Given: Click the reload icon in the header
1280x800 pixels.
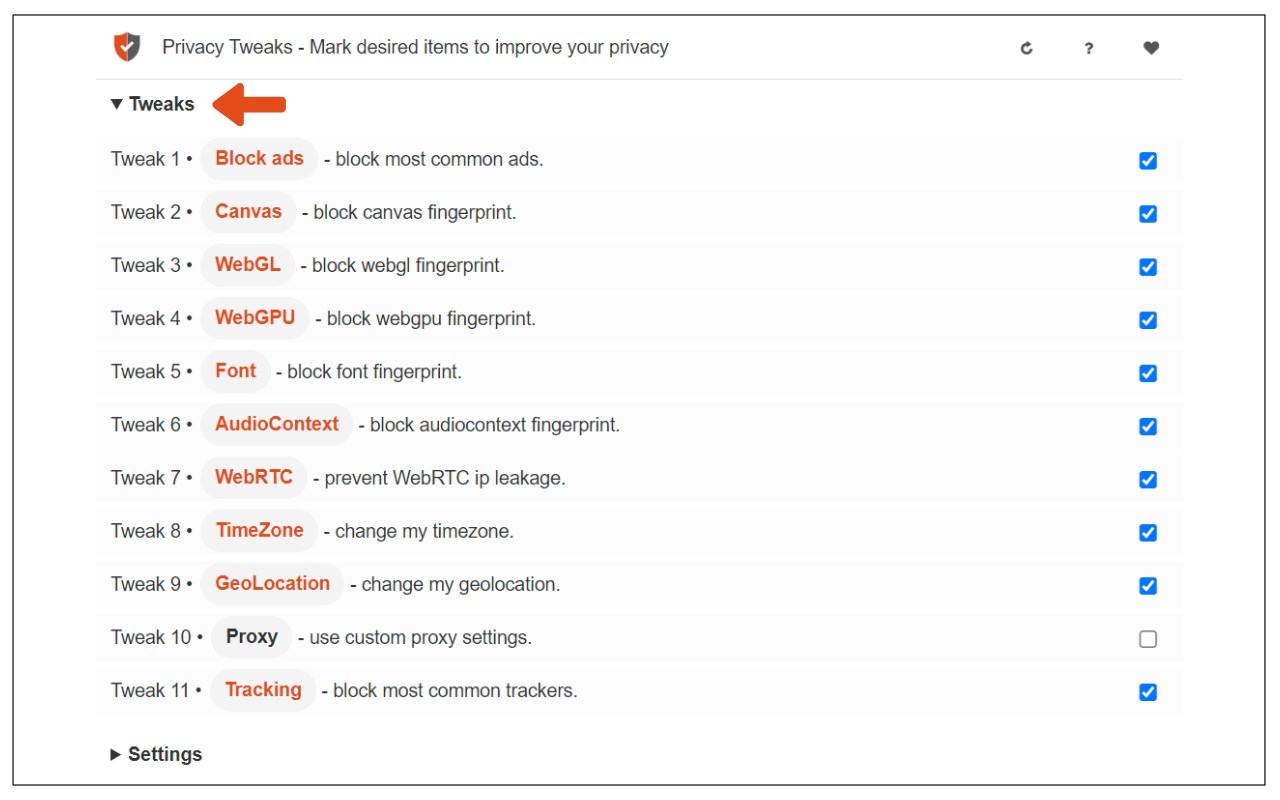Looking at the screenshot, I should tap(1026, 48).
